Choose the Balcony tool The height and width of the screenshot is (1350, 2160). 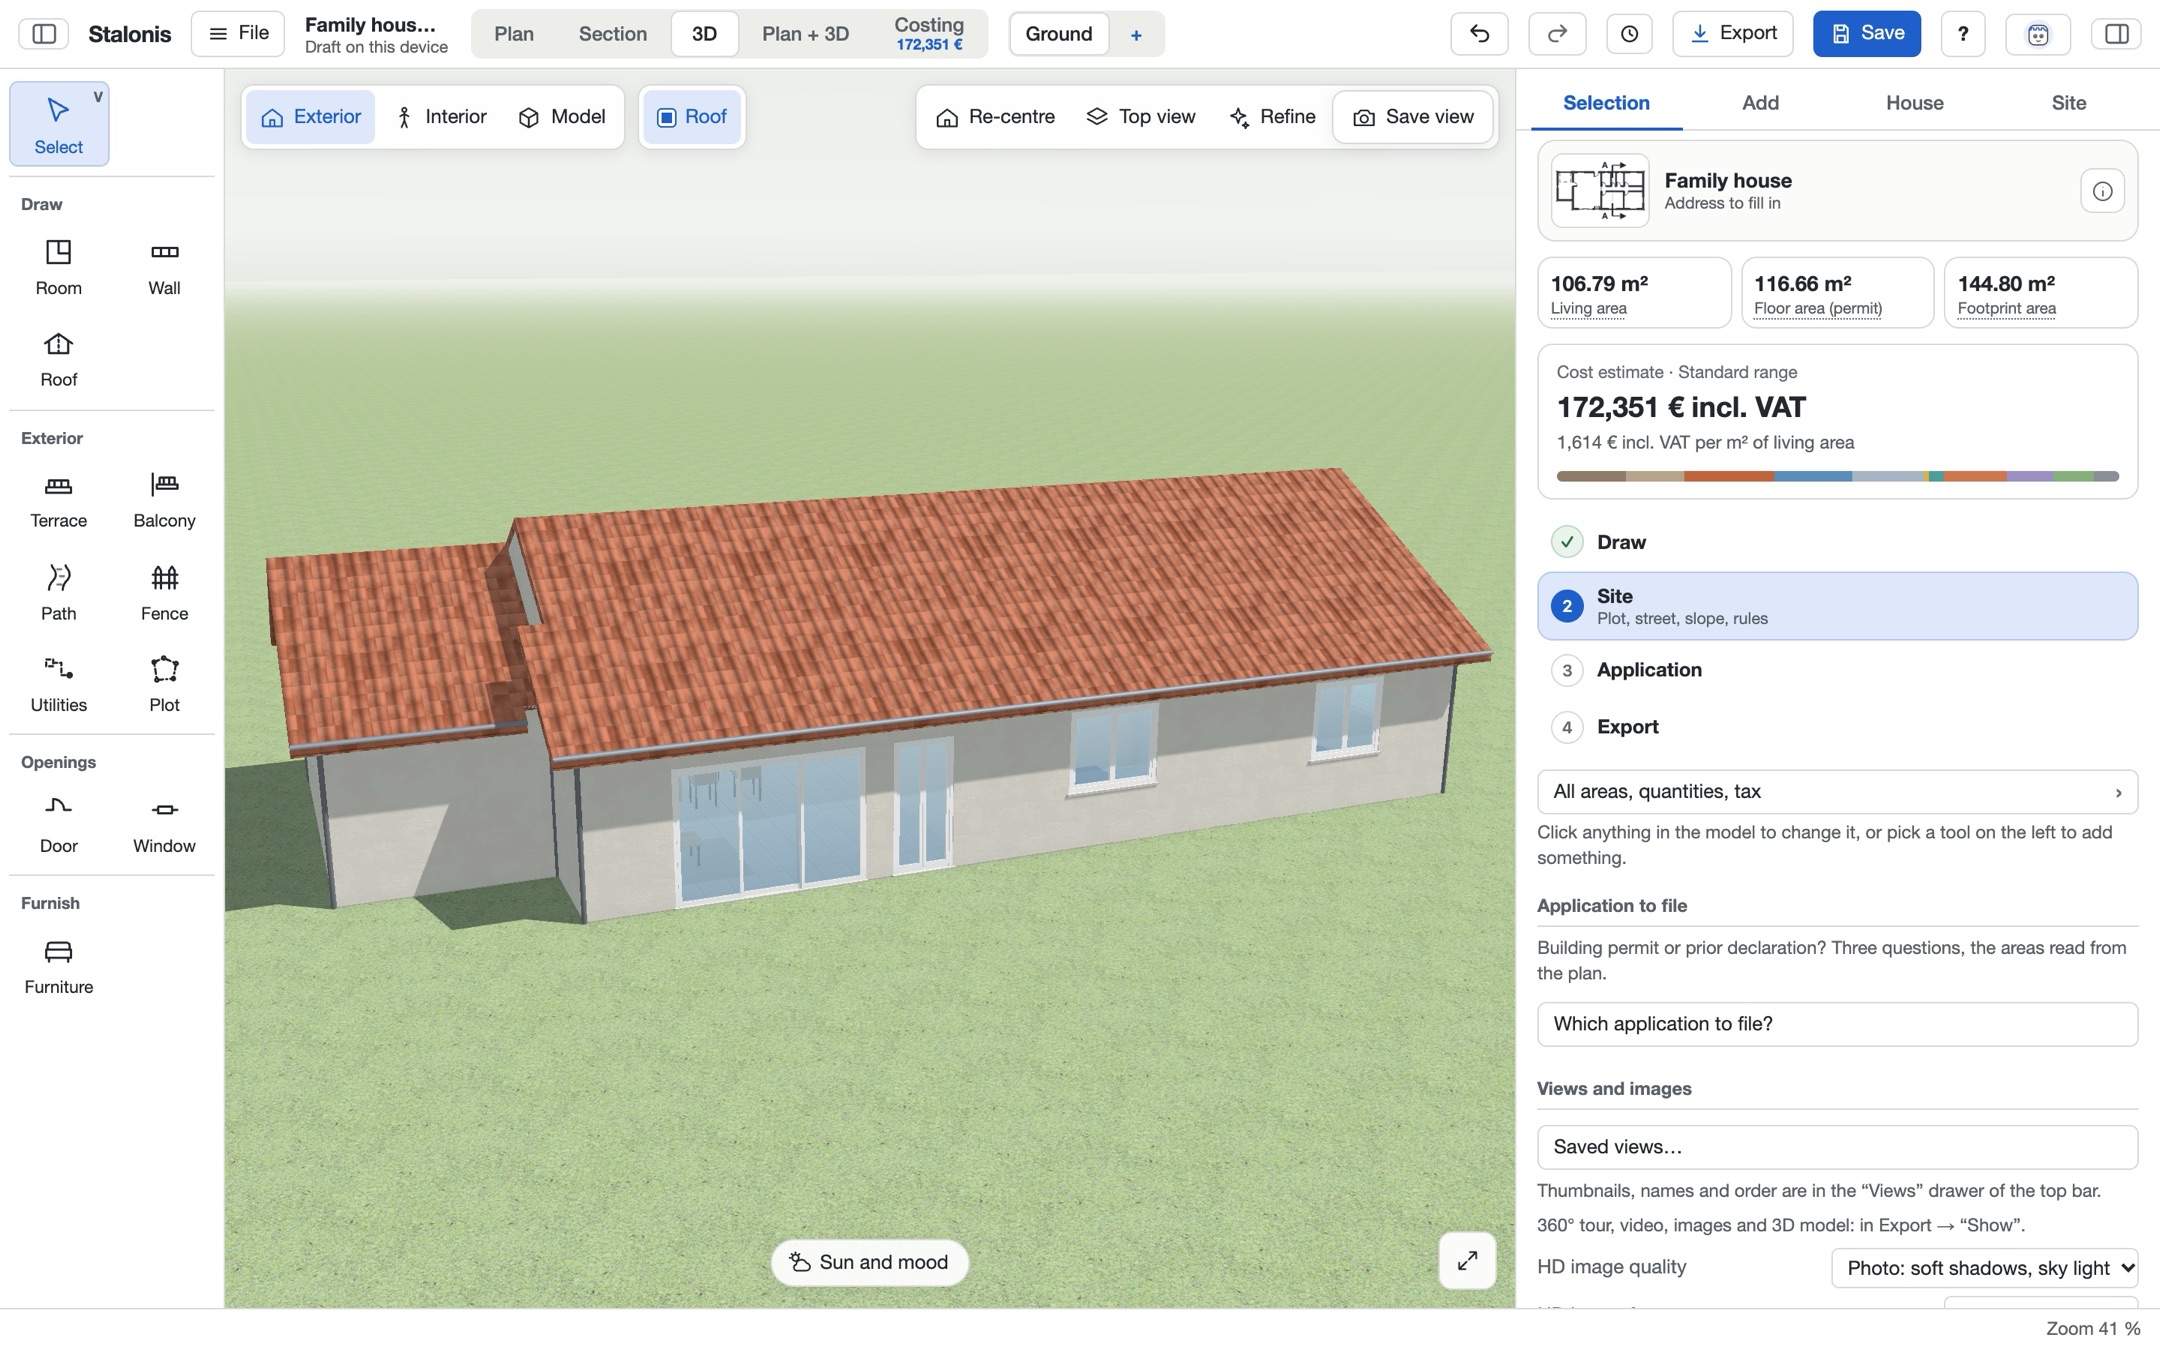pos(164,500)
